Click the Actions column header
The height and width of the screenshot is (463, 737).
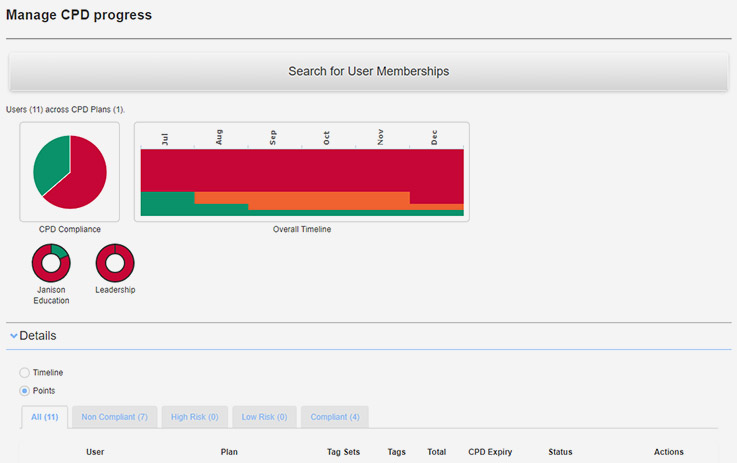[x=668, y=452]
